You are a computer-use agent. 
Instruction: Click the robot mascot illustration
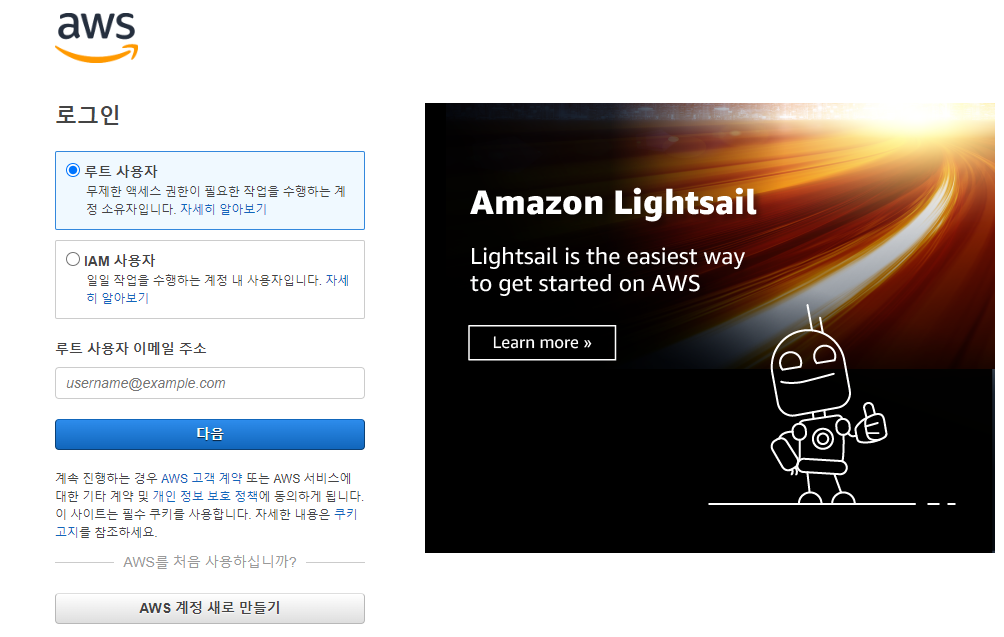826,407
